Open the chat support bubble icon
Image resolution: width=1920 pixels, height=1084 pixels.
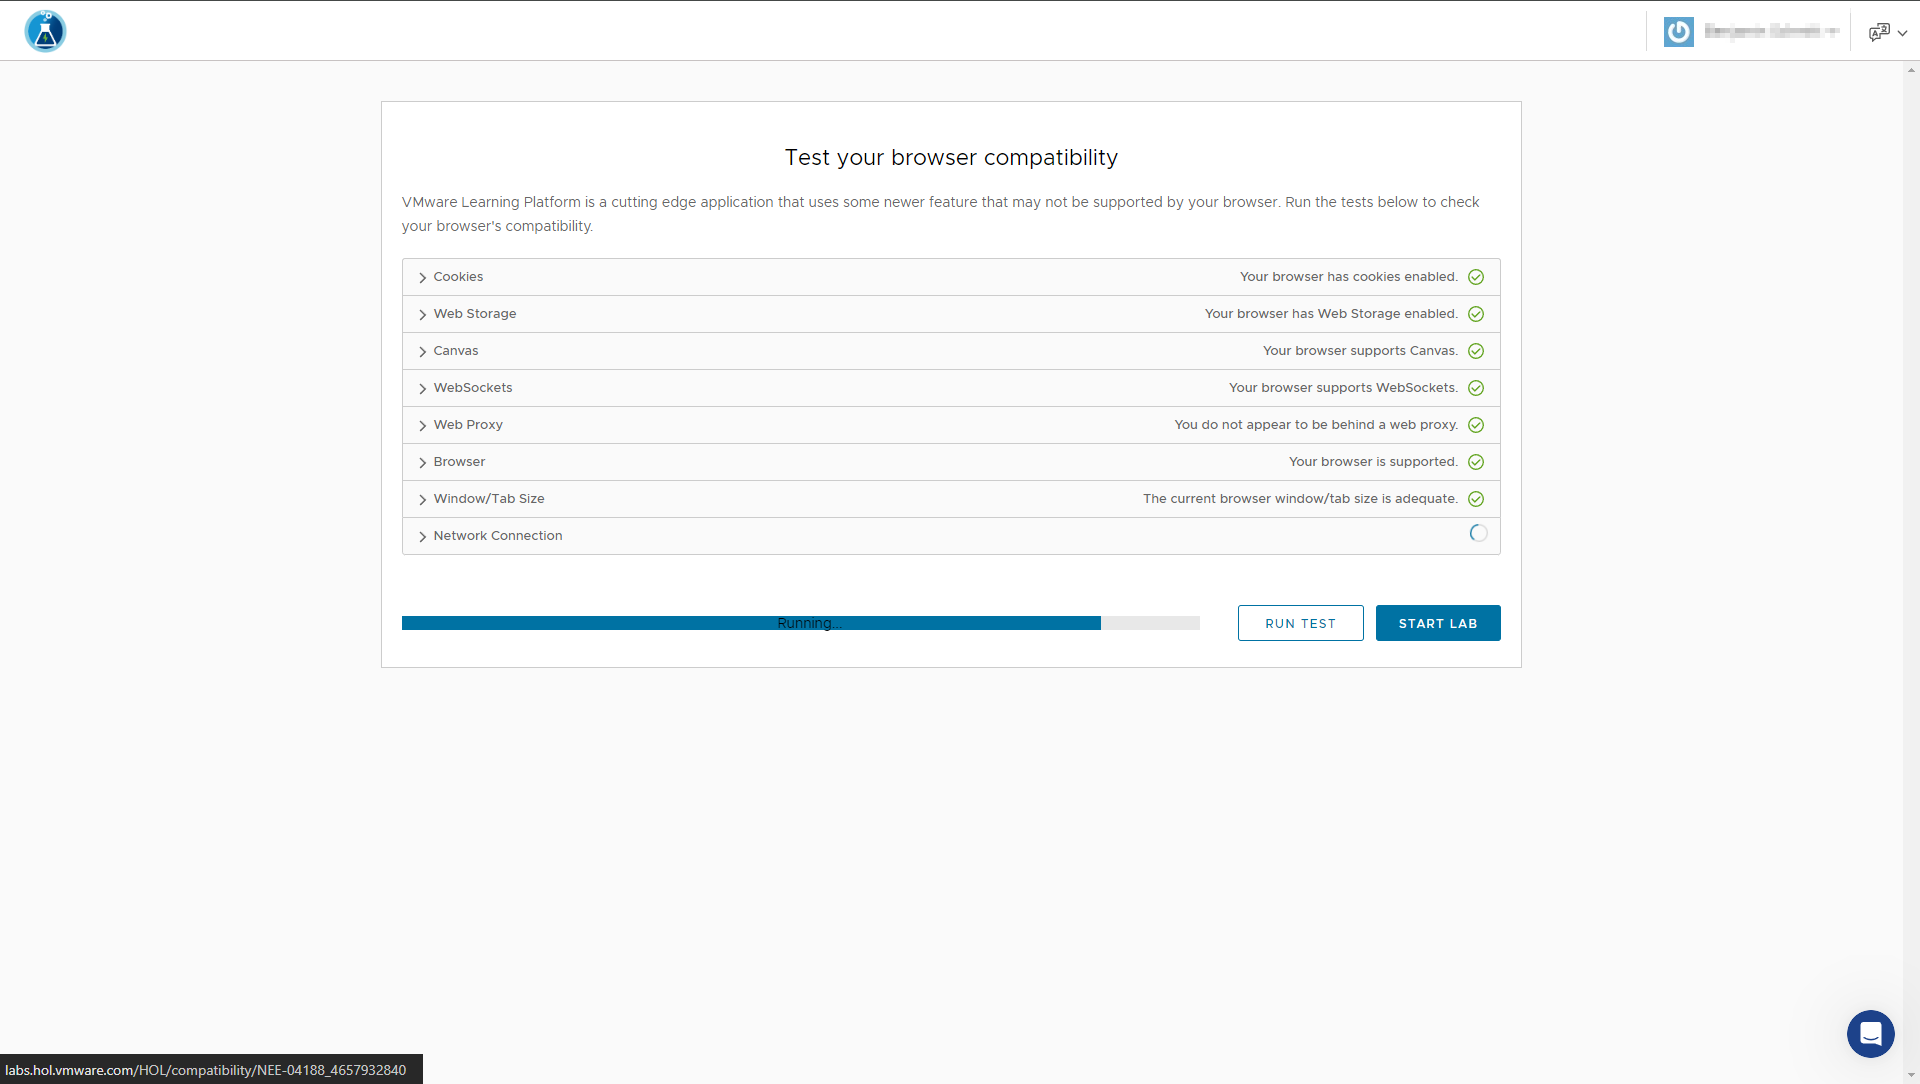pos(1870,1033)
